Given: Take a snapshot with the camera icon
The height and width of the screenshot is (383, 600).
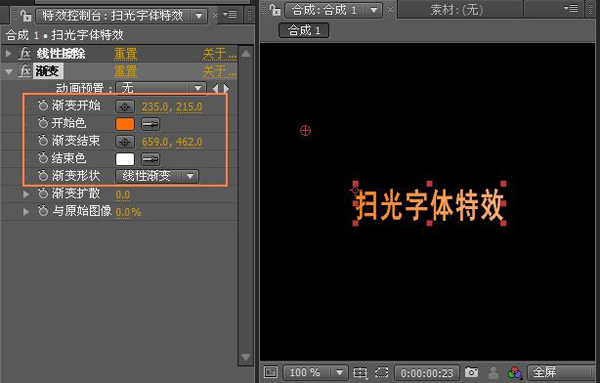Looking at the screenshot, I should [471, 372].
